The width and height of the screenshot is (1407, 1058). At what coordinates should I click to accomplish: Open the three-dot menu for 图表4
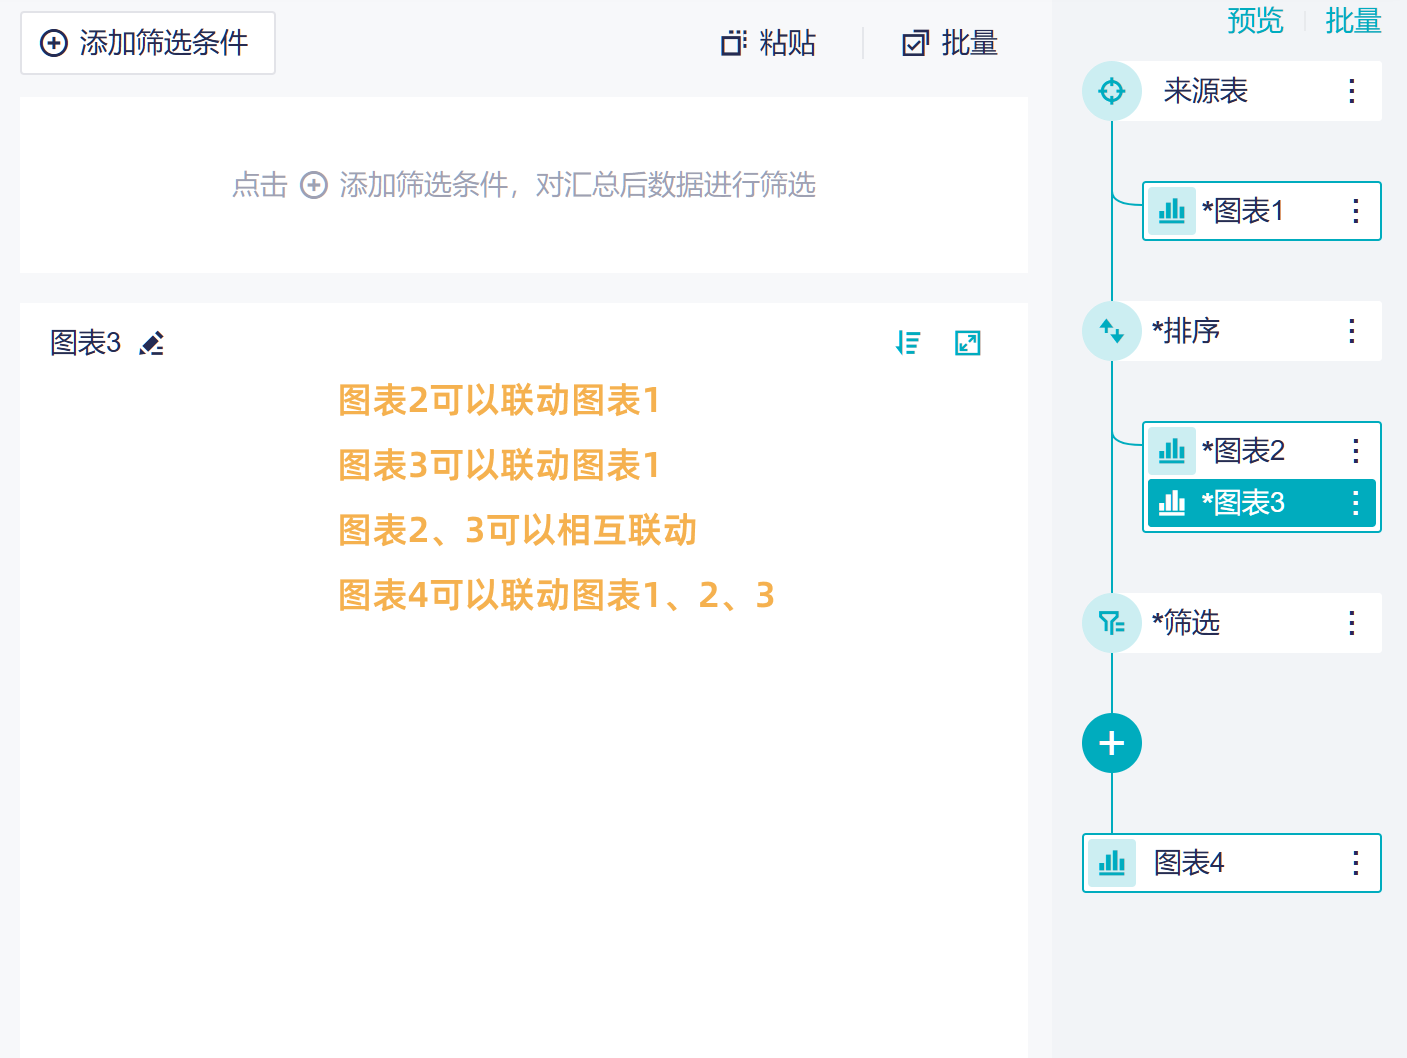1356,863
